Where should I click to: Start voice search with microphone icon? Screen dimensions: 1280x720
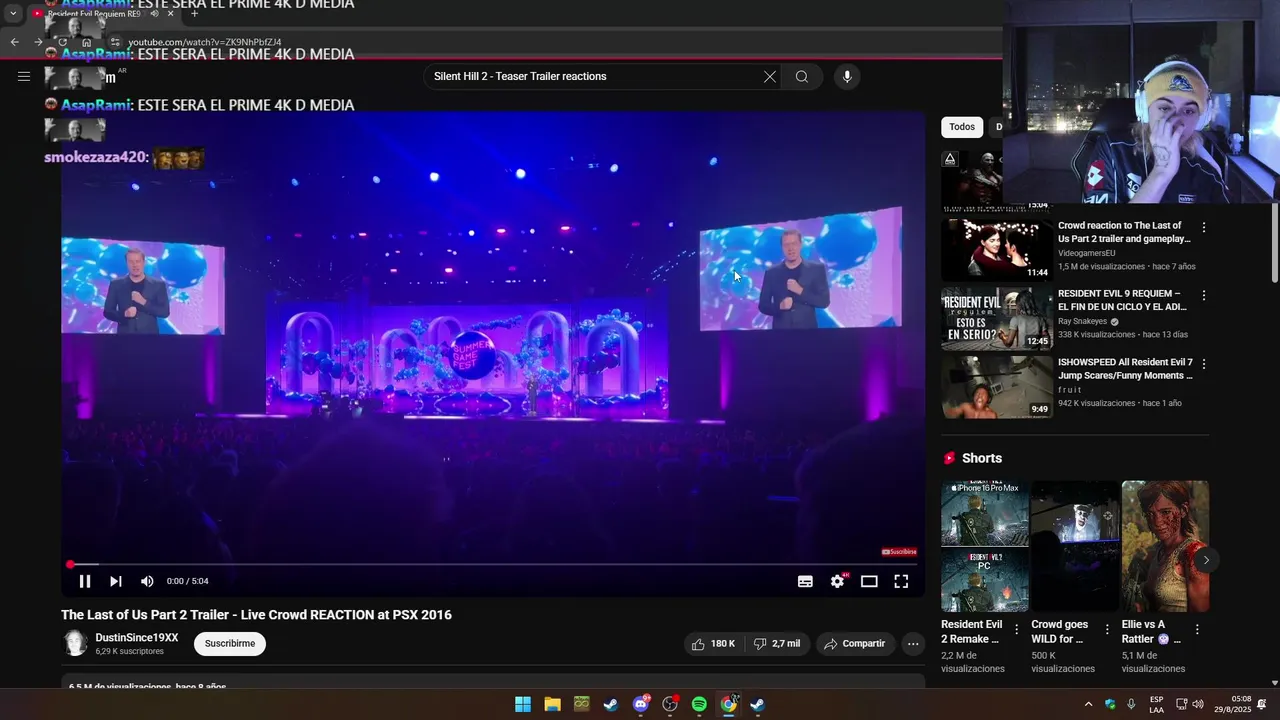[847, 77]
